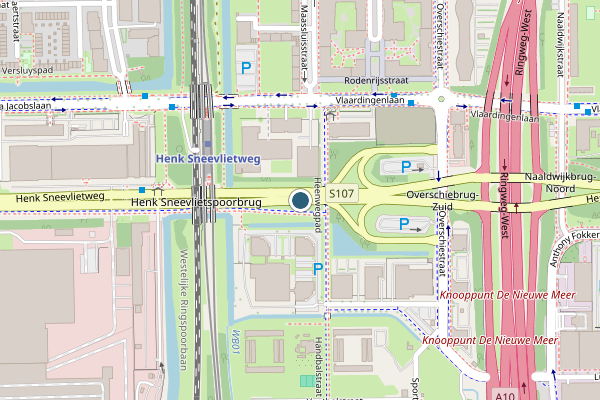Image resolution: width=600 pixels, height=400 pixels.
Task: Click the Anthony Fokker street label
Action: (574, 248)
